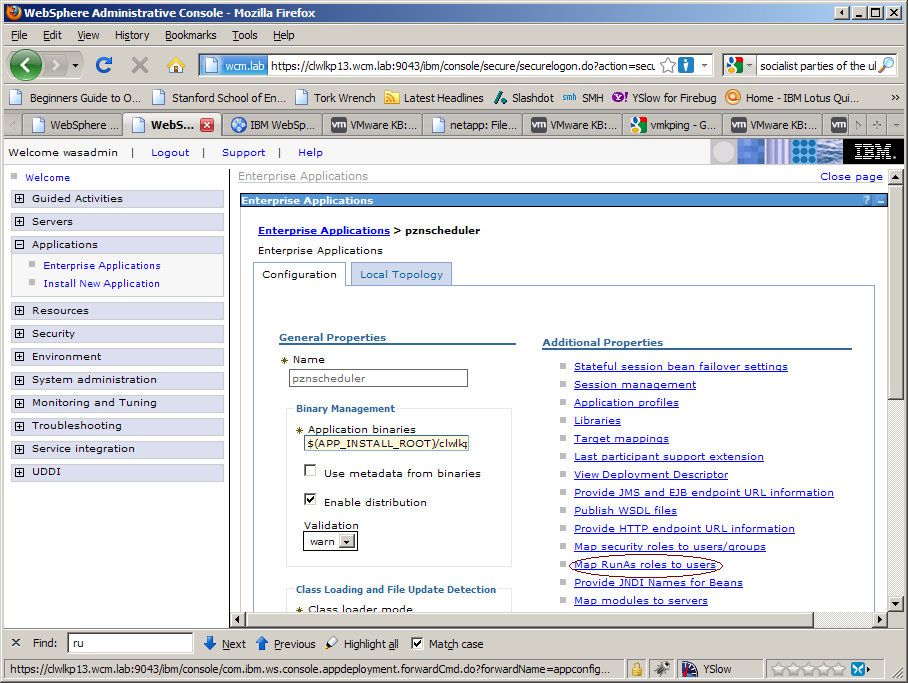Go back with the green back arrow
This screenshot has width=908, height=683.
coord(25,65)
